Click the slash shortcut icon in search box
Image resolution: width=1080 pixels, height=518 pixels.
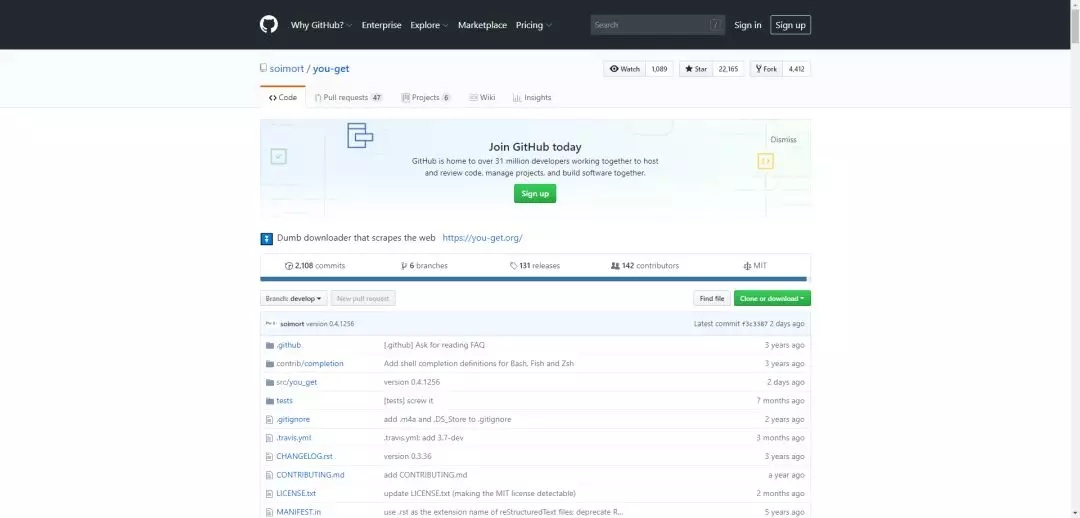click(716, 25)
